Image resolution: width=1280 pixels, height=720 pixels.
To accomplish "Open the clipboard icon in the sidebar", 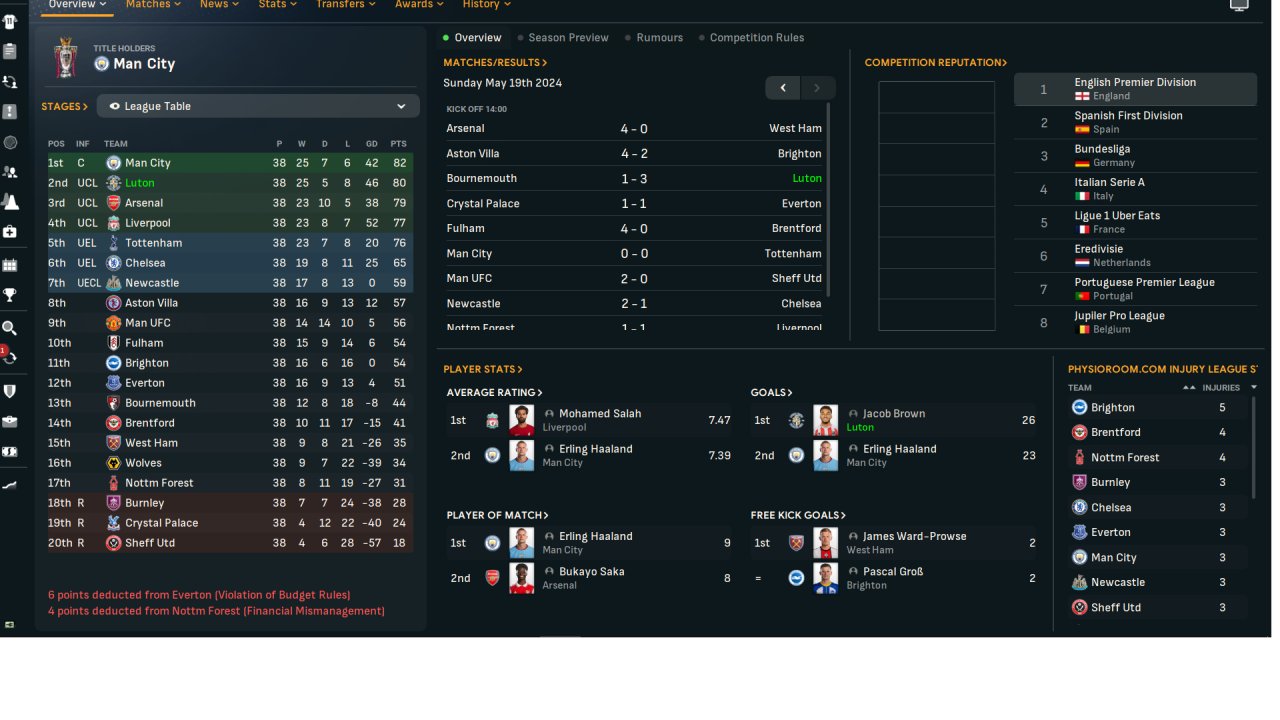I will point(10,51).
